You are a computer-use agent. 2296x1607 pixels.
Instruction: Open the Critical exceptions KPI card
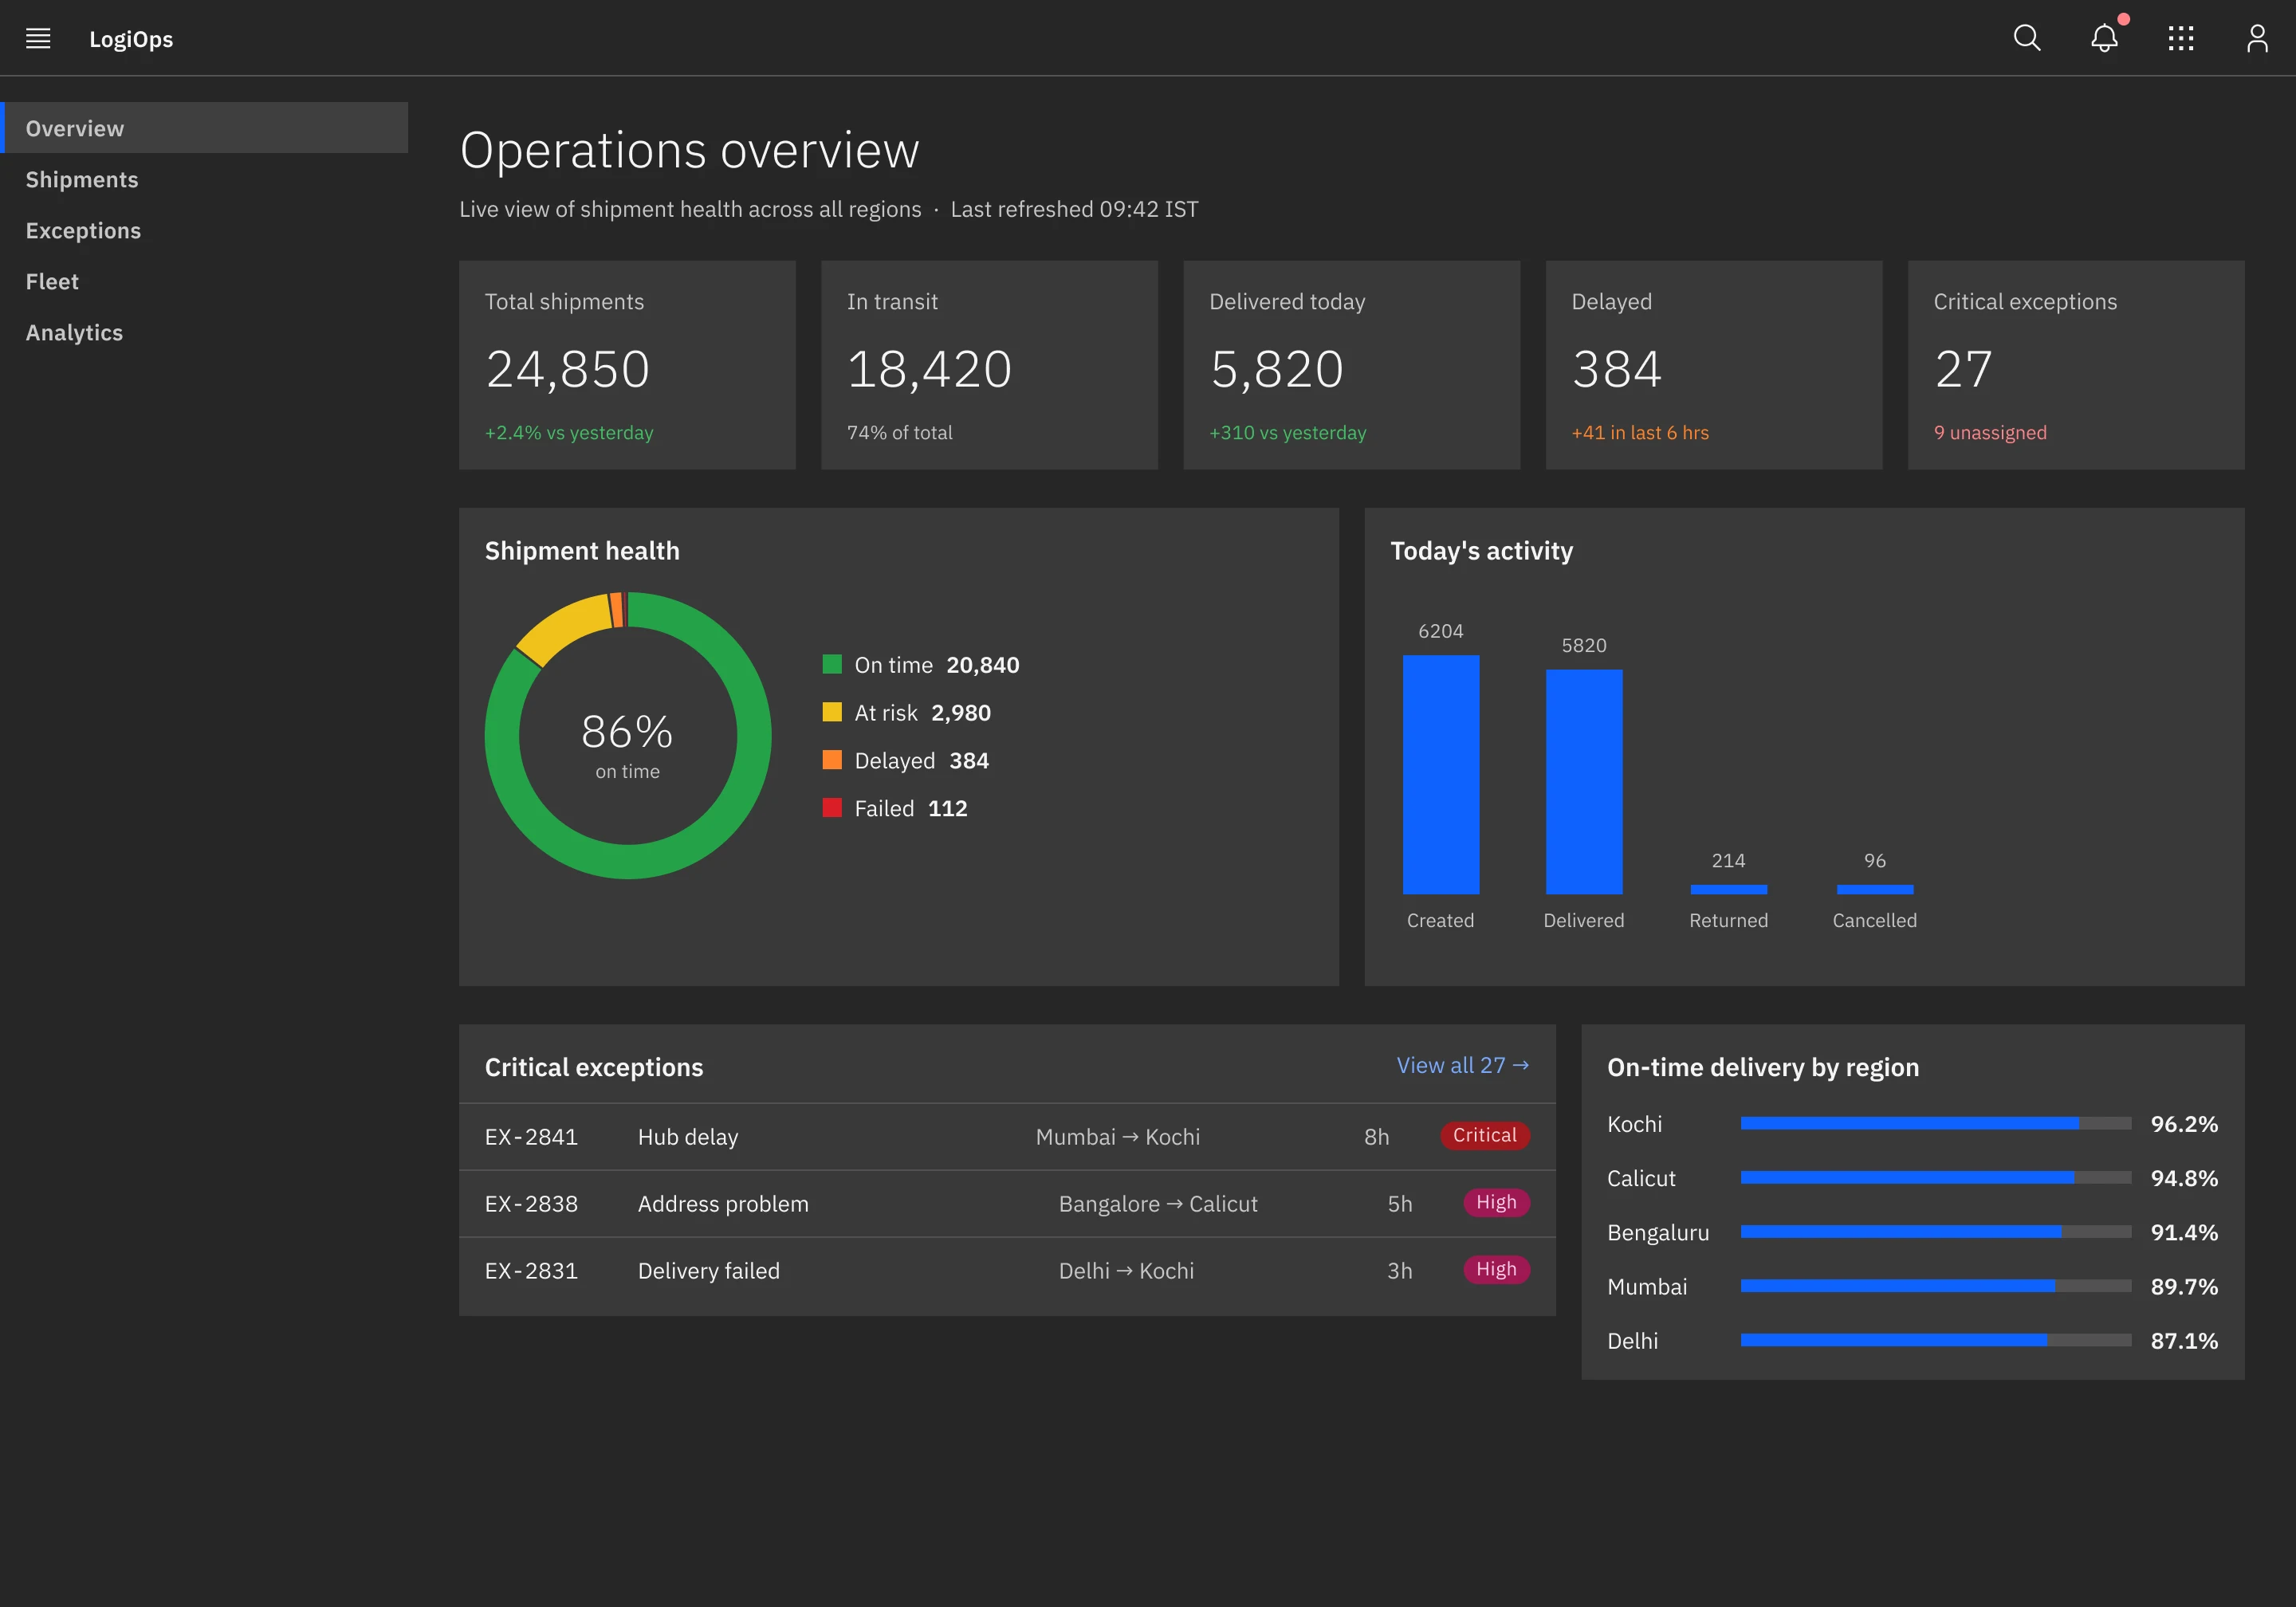point(2076,365)
